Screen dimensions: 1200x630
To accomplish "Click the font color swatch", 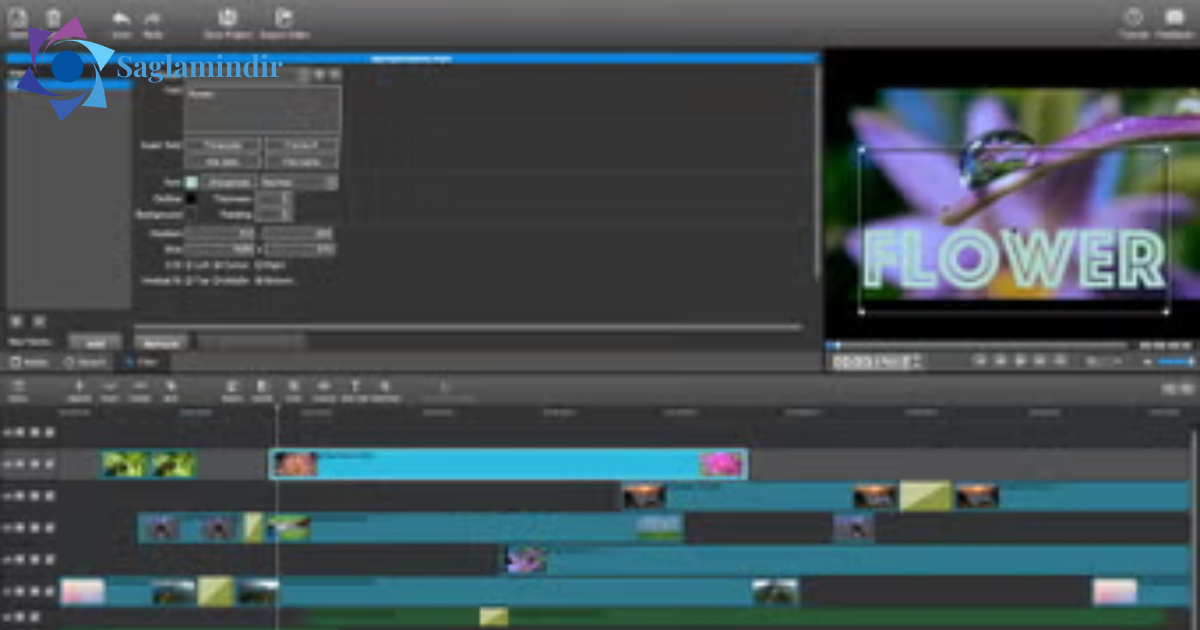I will tap(191, 182).
